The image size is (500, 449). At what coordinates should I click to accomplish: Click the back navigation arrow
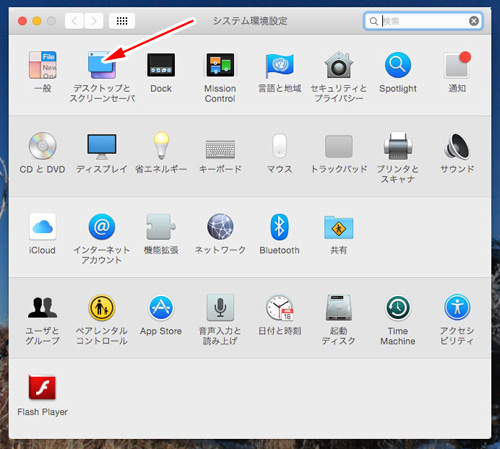74,21
